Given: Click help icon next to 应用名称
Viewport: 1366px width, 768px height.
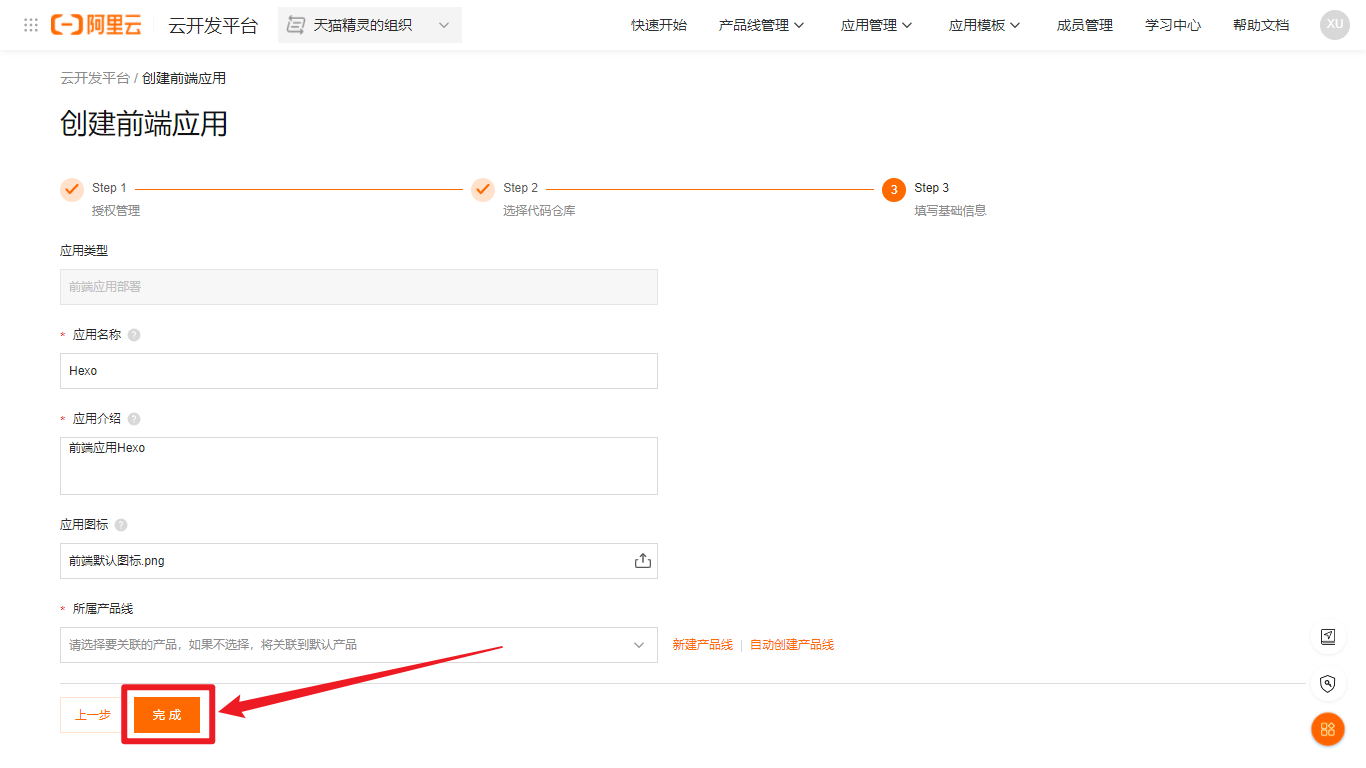Looking at the screenshot, I should 134,335.
